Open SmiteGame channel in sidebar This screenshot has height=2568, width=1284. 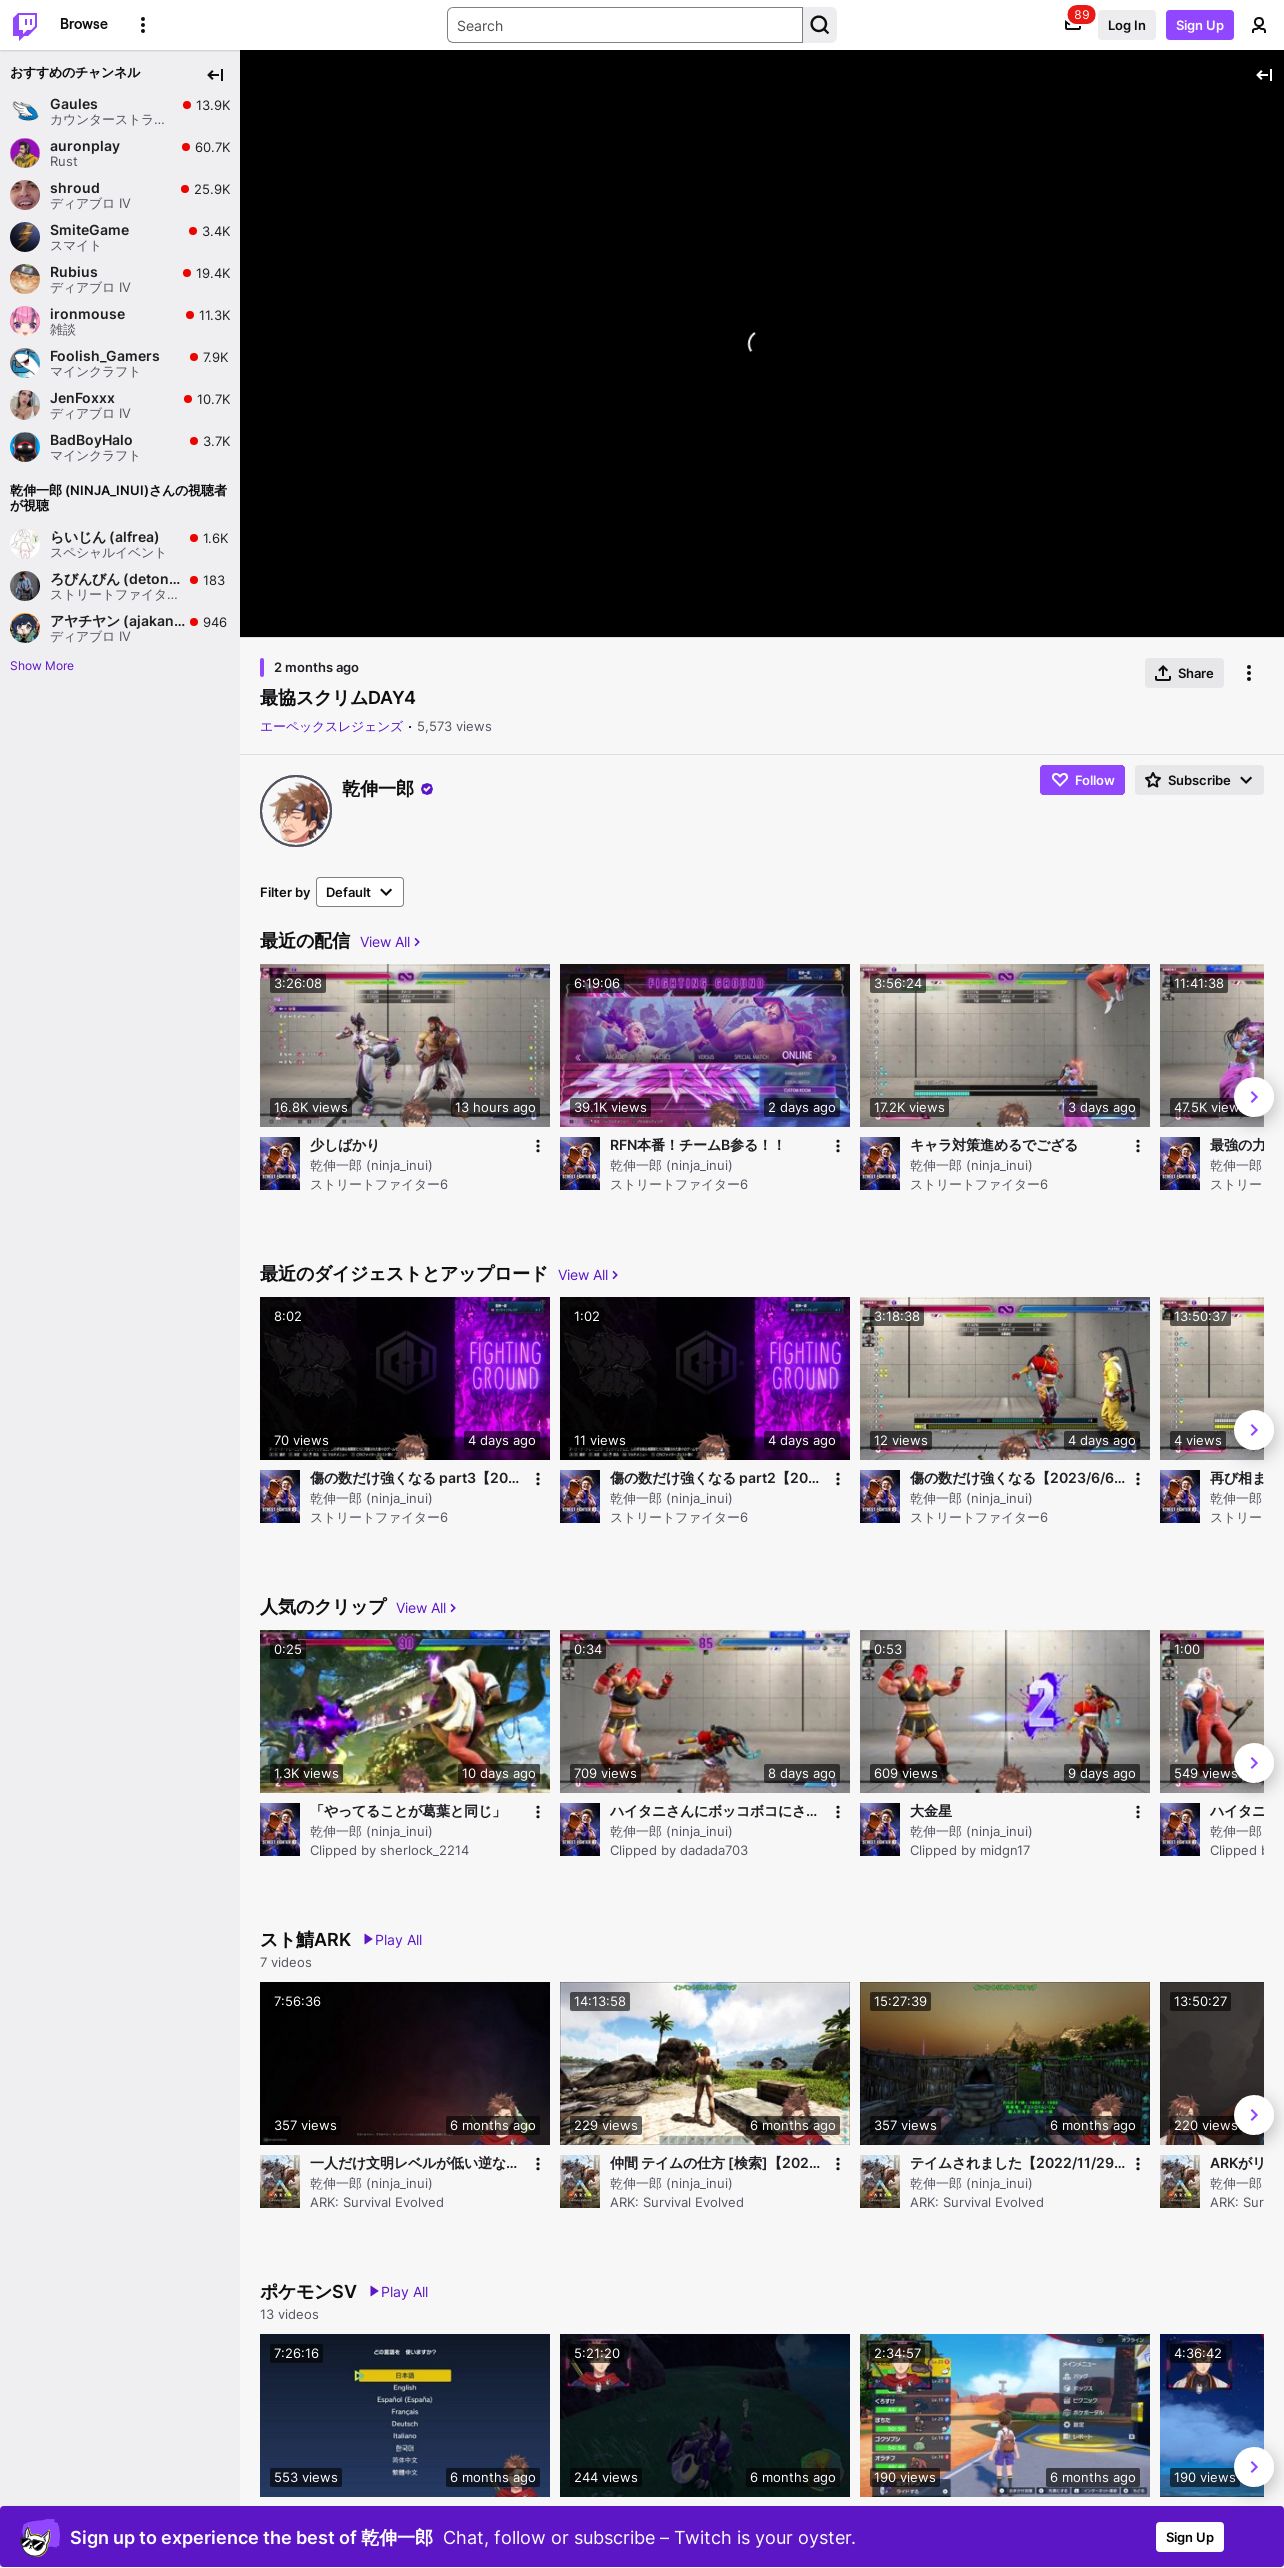120,237
